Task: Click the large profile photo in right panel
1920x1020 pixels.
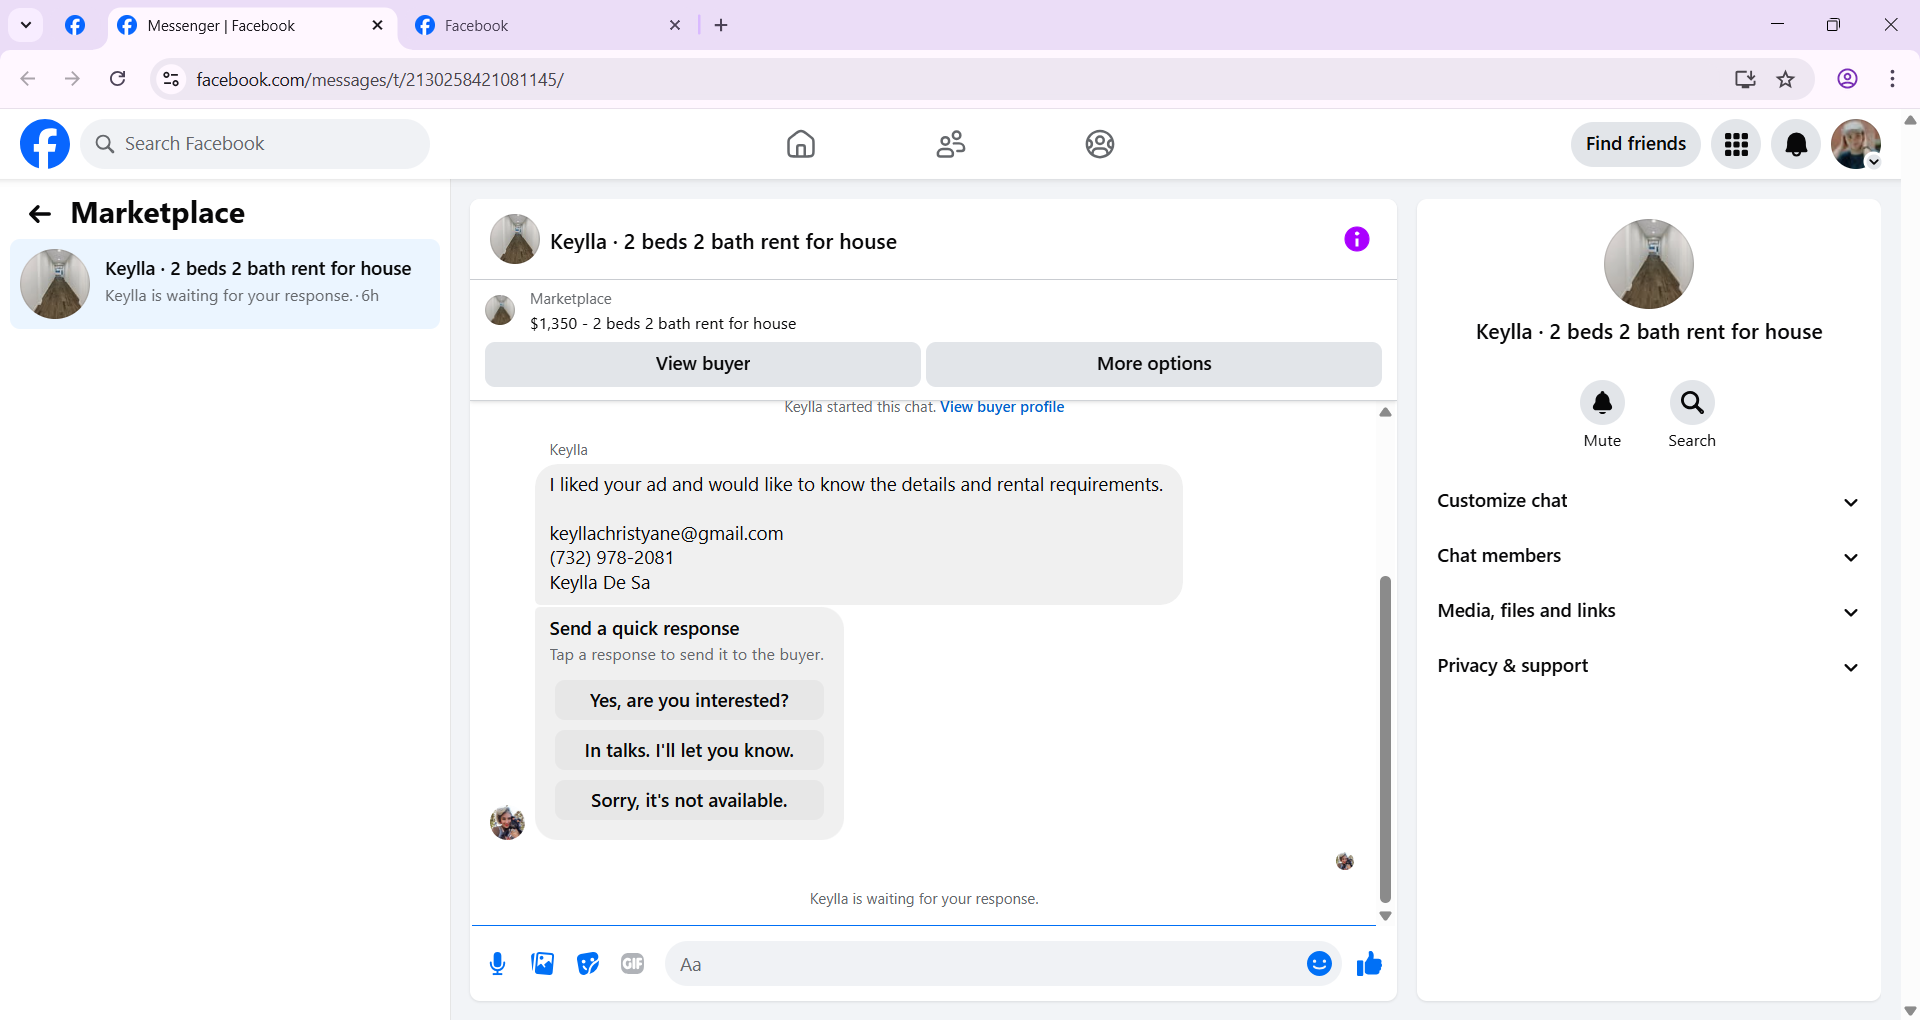Action: (x=1649, y=264)
